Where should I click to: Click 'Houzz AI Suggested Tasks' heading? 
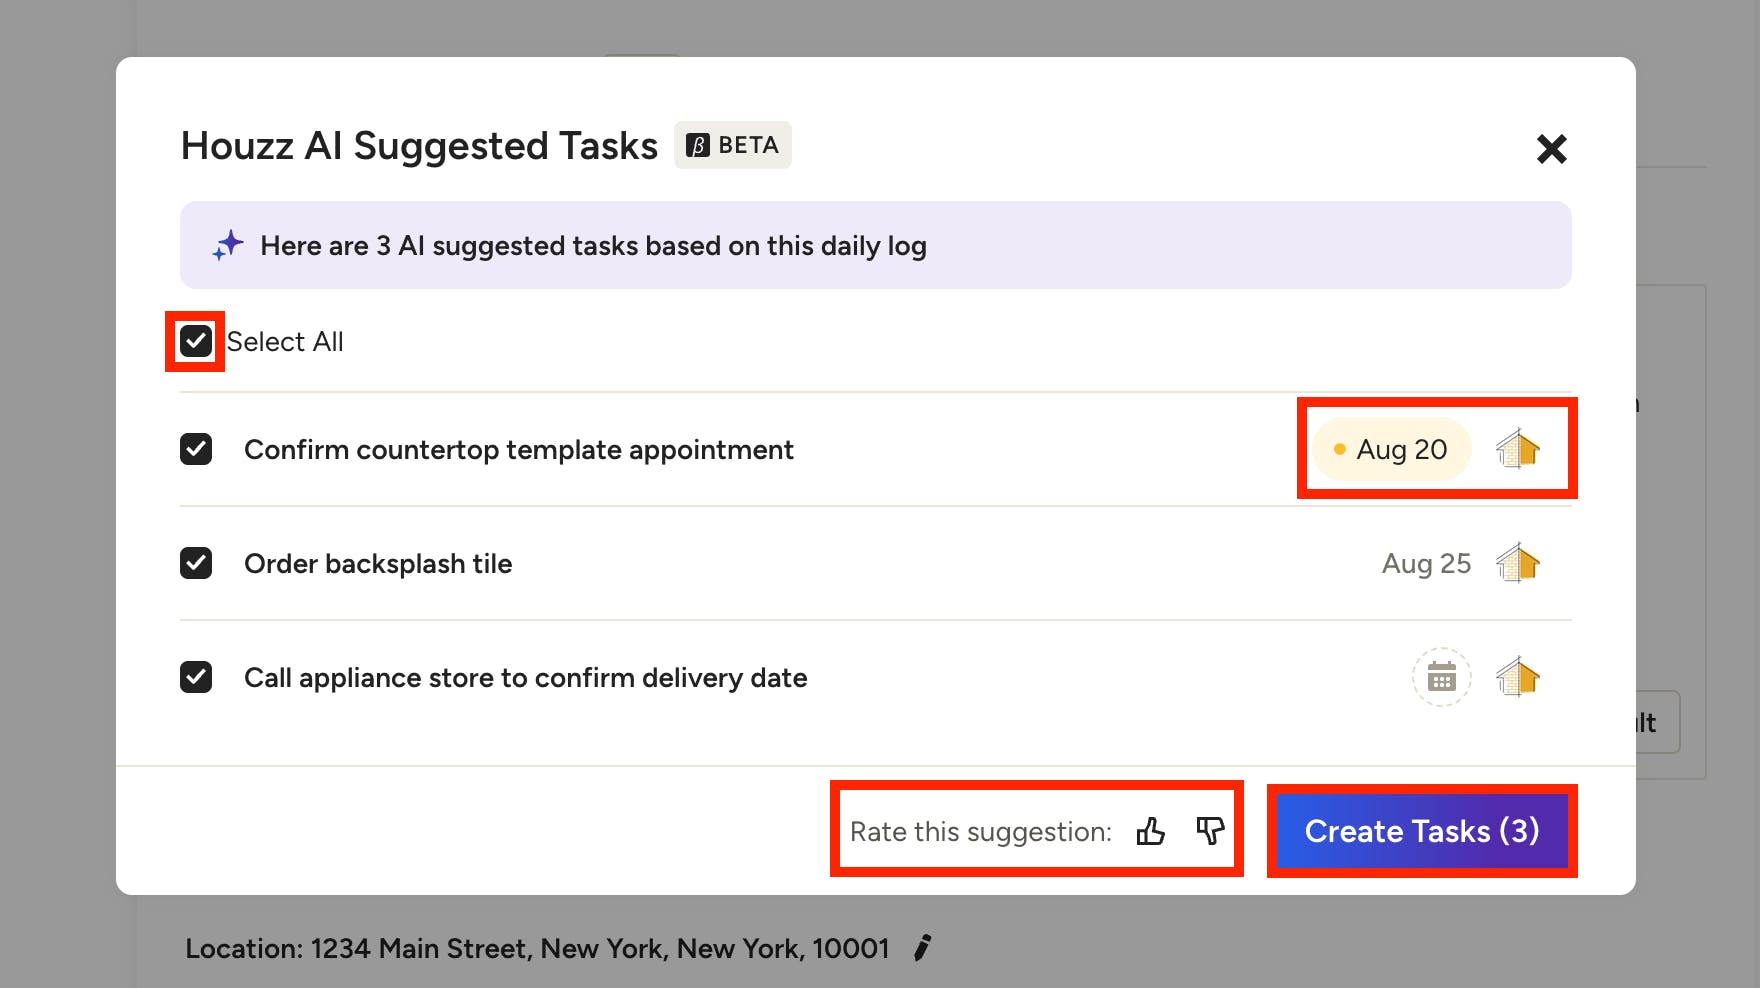pos(419,146)
